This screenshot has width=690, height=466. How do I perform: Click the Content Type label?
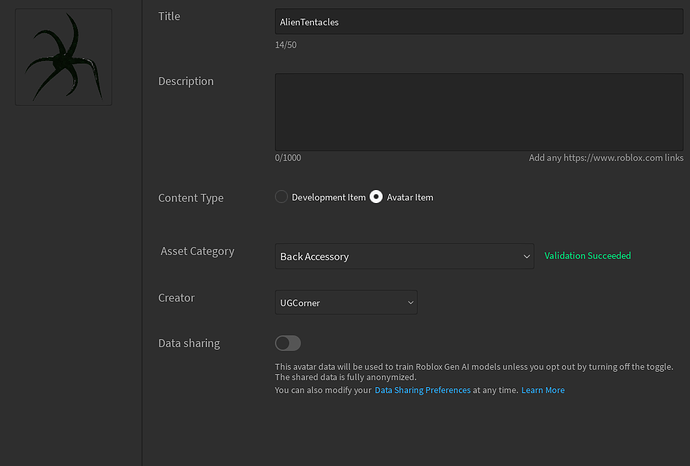click(191, 198)
